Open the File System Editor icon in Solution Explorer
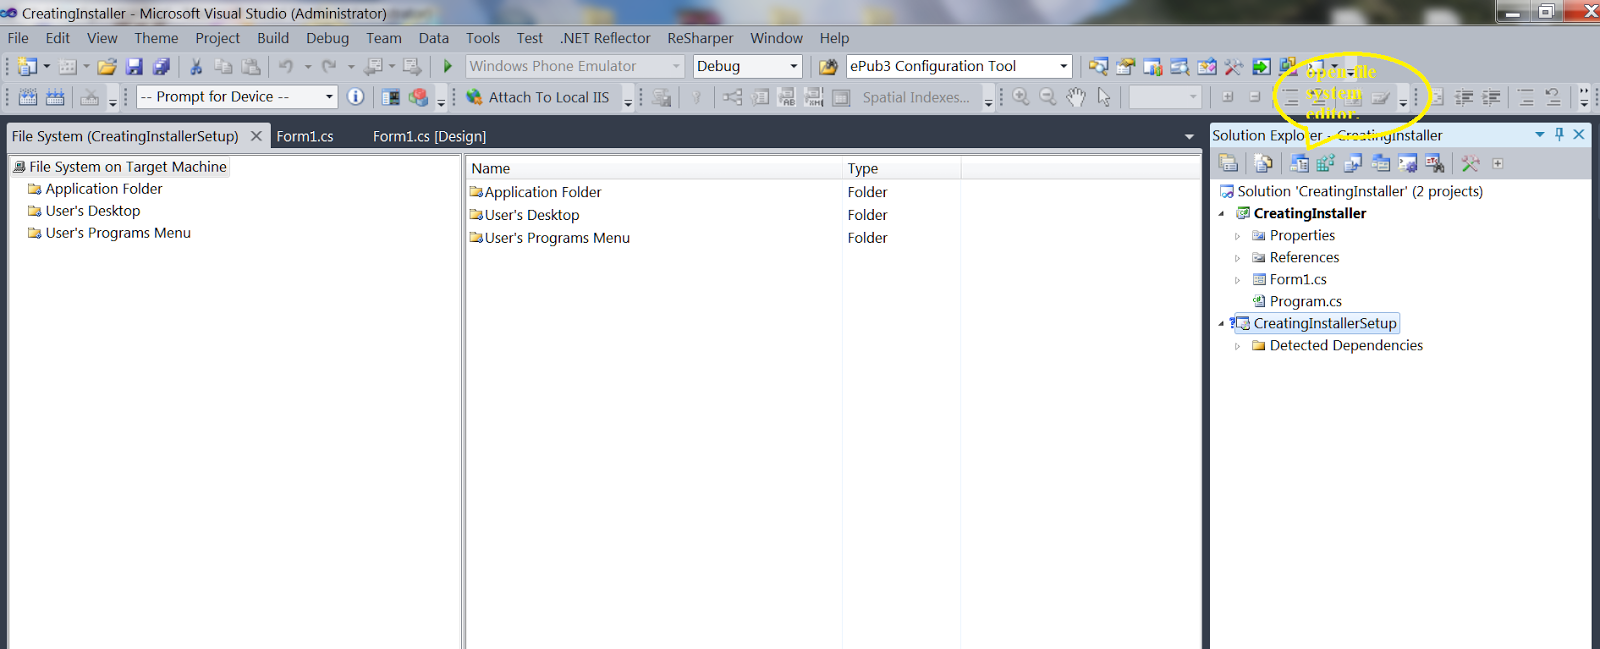This screenshot has width=1600, height=649. tap(1299, 163)
